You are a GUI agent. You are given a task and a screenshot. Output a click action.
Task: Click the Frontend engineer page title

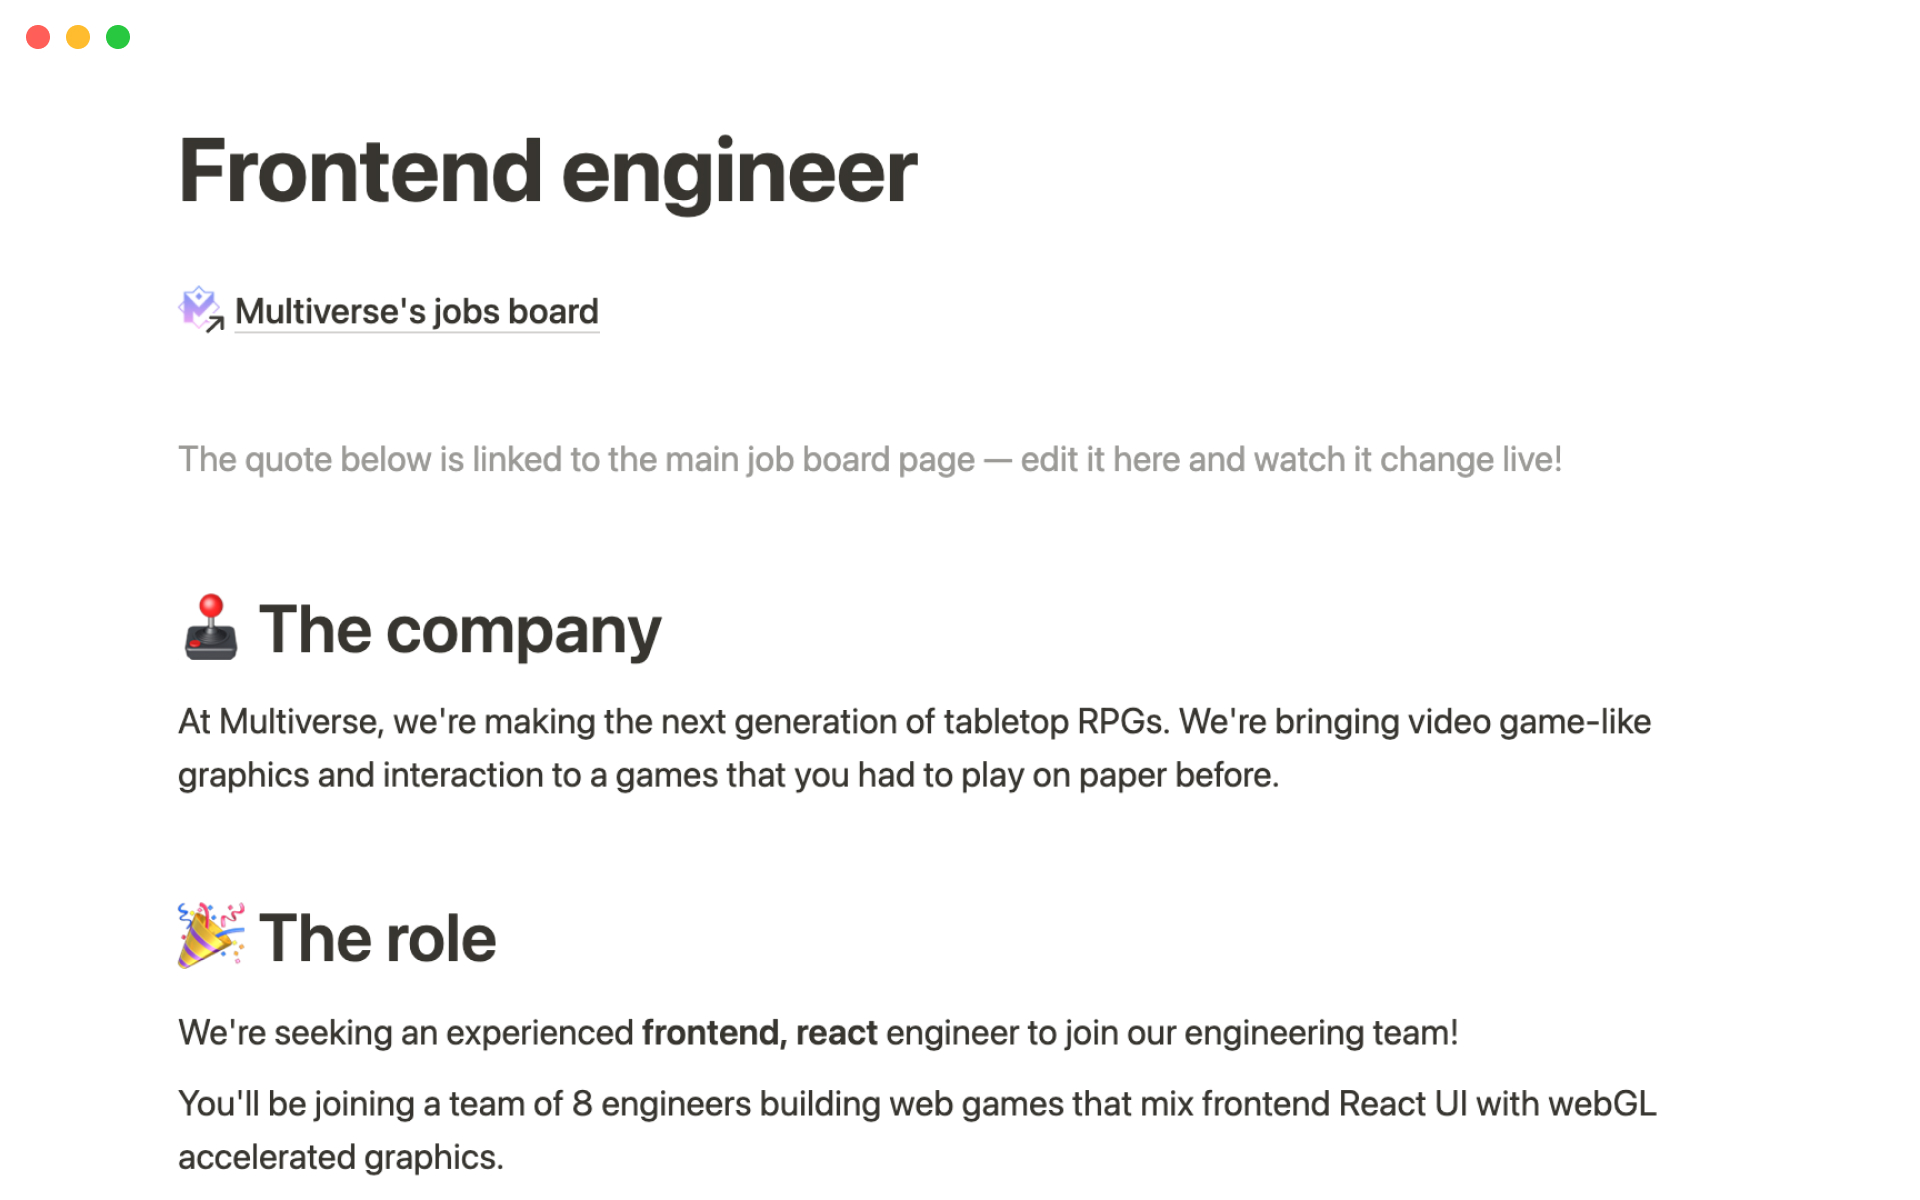tap(547, 172)
